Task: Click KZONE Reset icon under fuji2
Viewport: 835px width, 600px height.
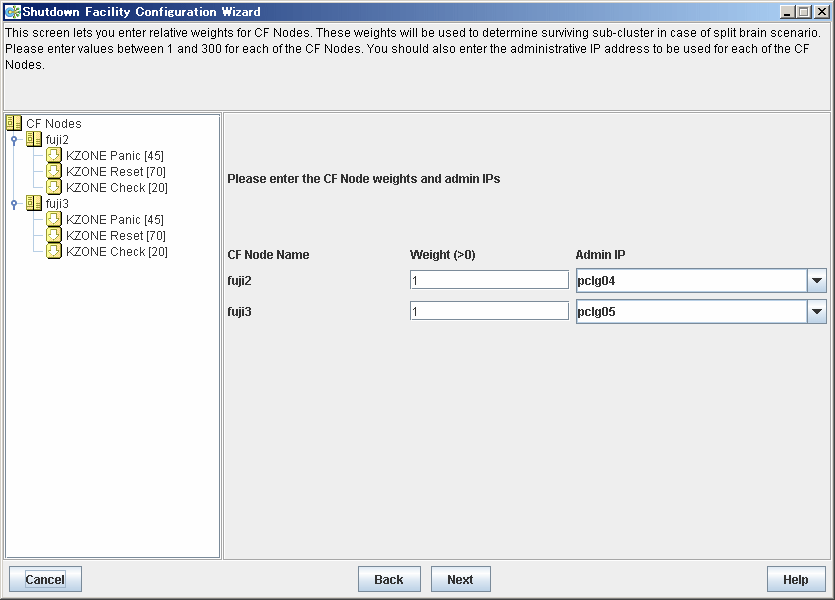Action: (54, 171)
